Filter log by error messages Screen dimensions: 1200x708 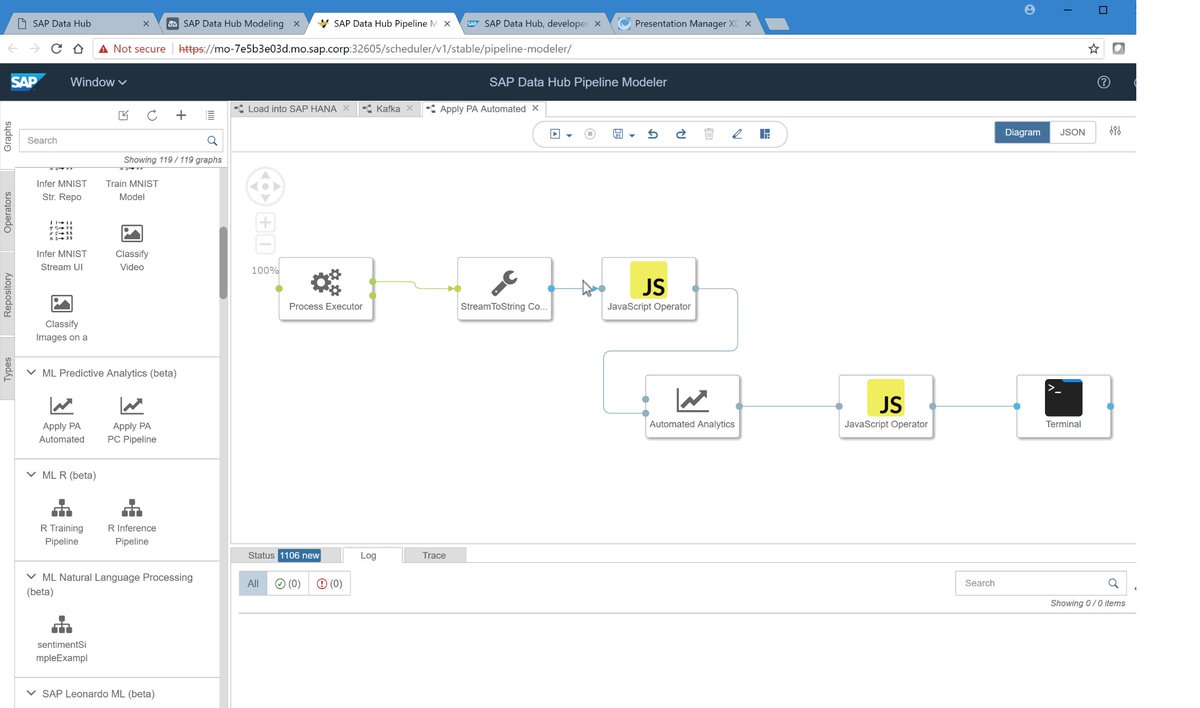click(329, 584)
